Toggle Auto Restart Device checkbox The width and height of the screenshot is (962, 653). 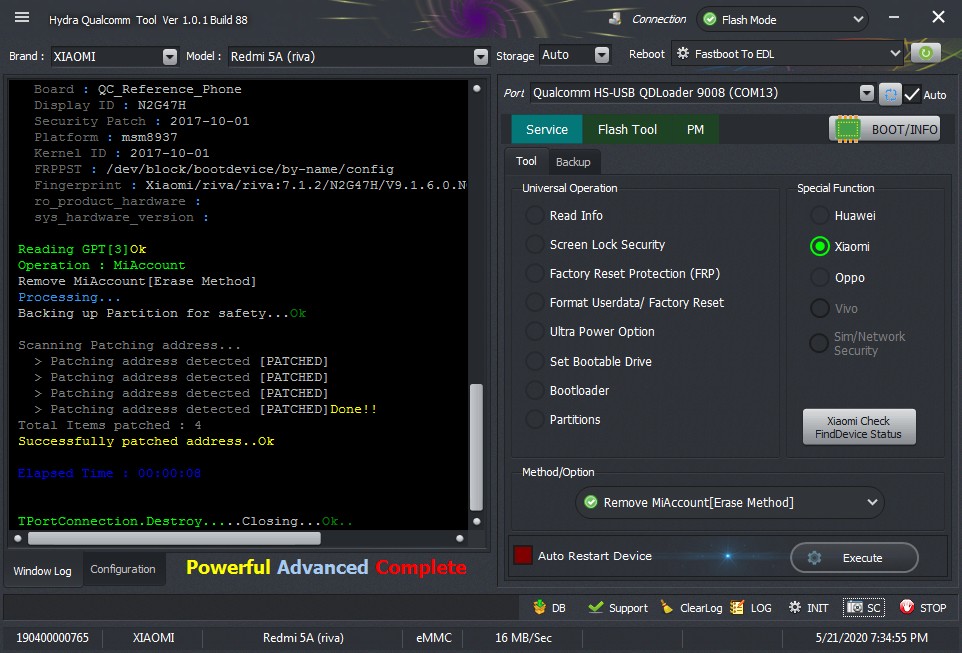point(523,555)
